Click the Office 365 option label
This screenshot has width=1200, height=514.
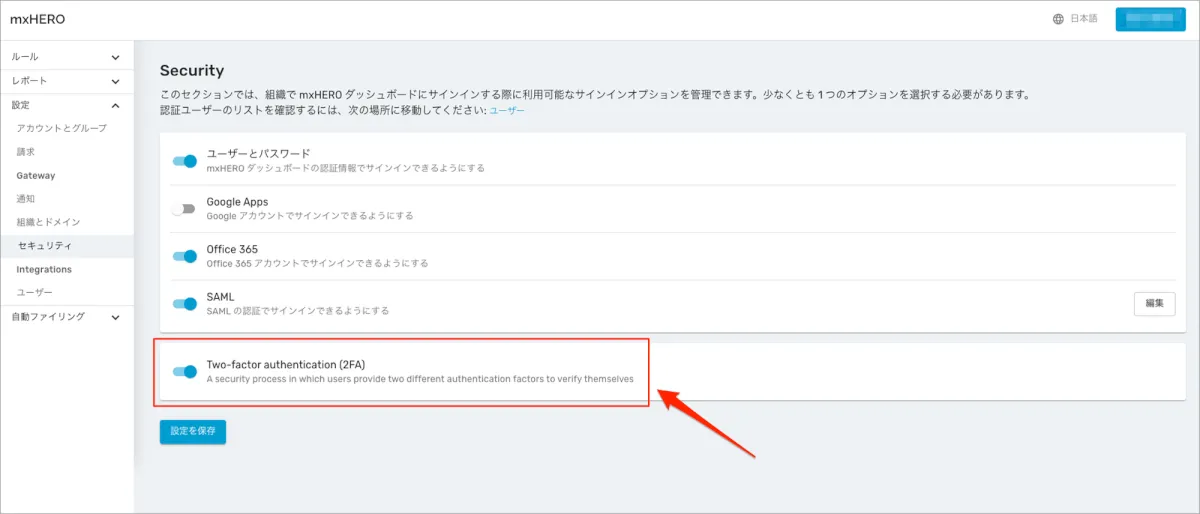point(233,249)
